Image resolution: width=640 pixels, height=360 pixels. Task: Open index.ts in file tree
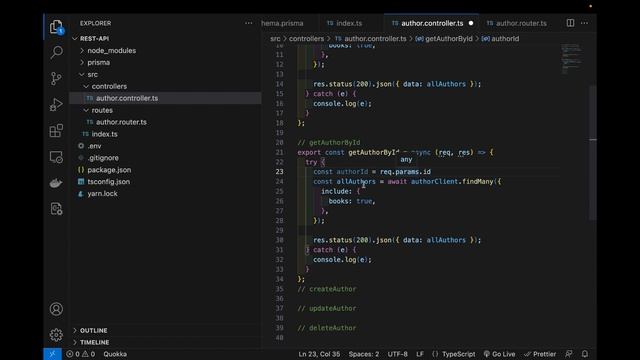(165, 134)
